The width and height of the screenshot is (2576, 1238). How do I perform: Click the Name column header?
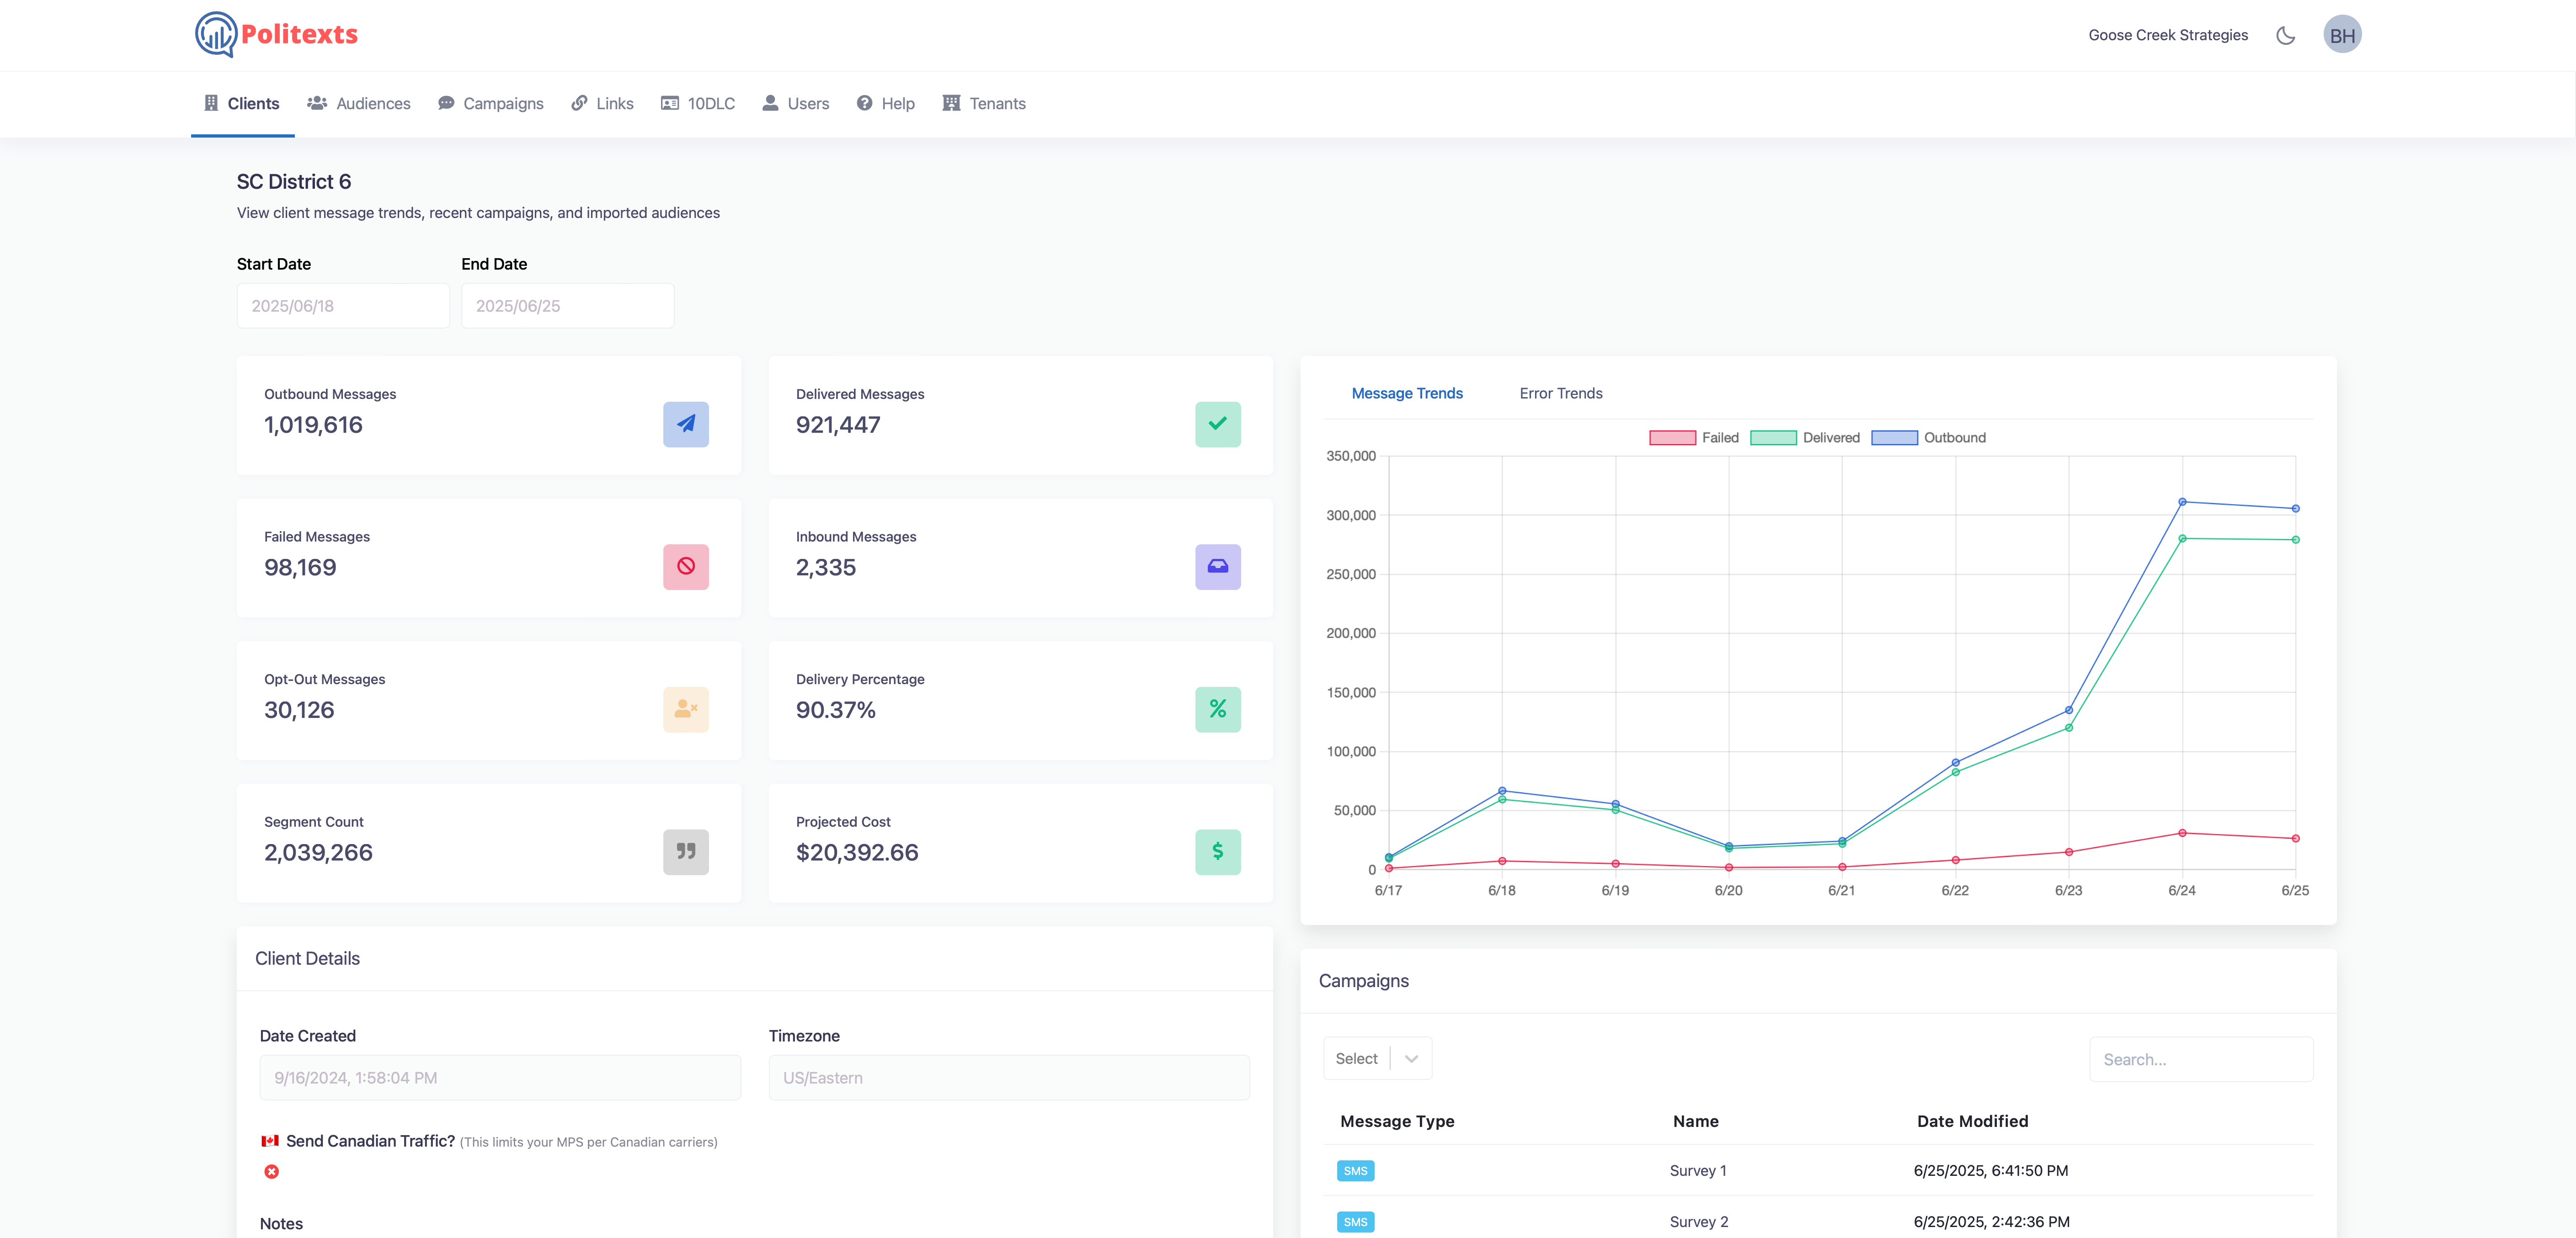[x=1695, y=1121]
